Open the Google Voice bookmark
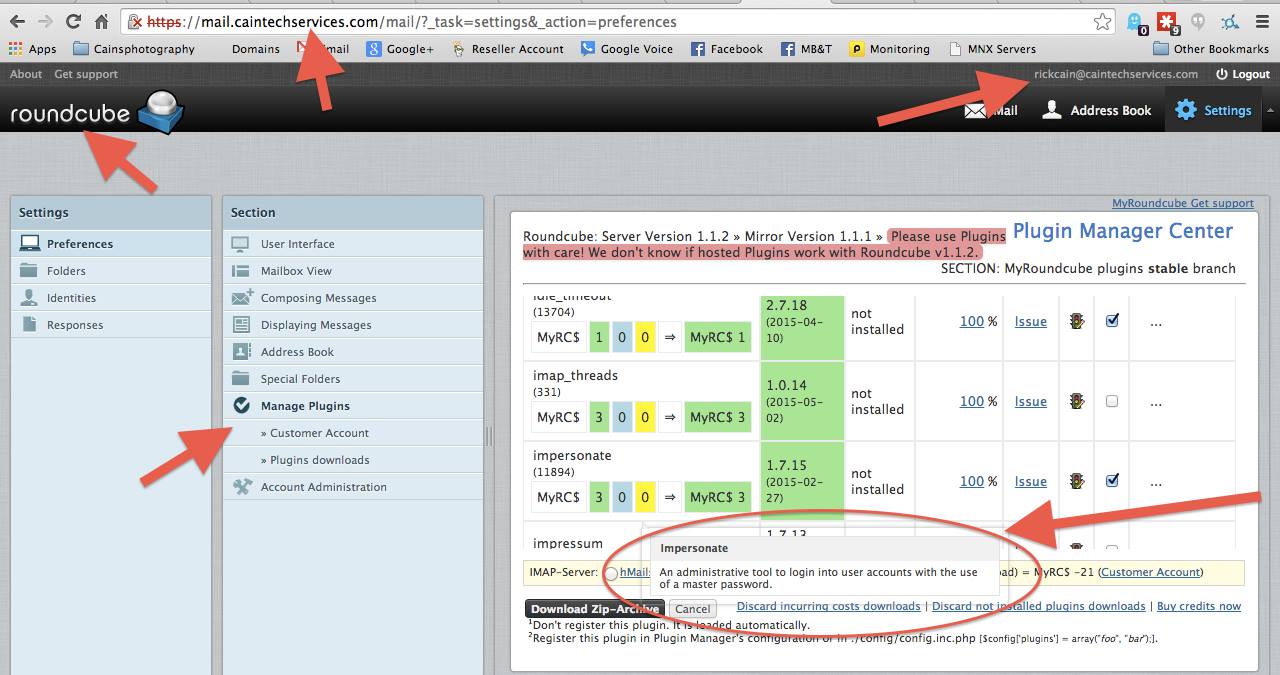This screenshot has width=1280, height=675. 626,49
